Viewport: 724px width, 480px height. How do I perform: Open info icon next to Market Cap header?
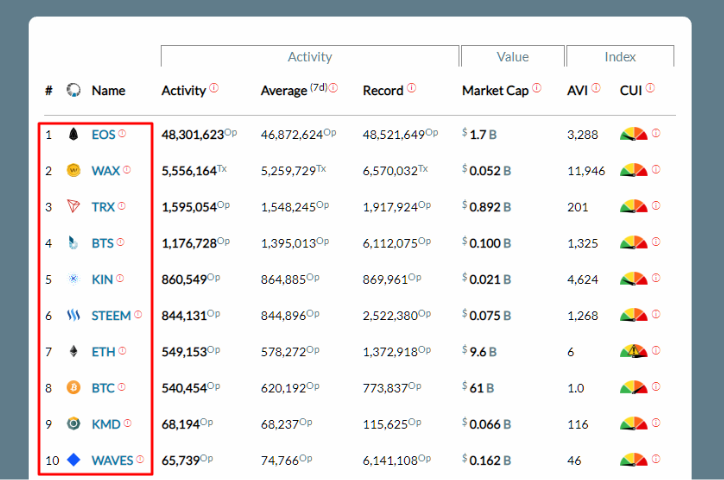(x=537, y=87)
